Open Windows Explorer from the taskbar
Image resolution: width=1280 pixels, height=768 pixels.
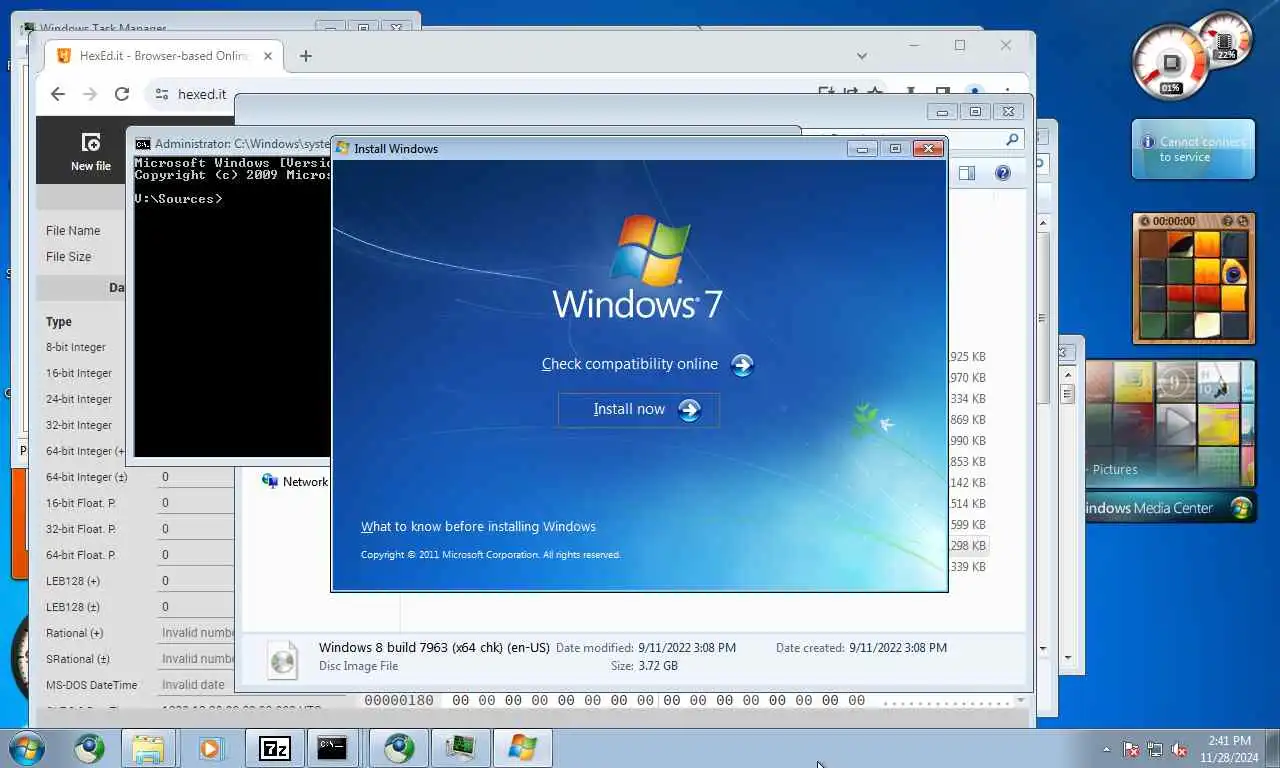coord(148,748)
